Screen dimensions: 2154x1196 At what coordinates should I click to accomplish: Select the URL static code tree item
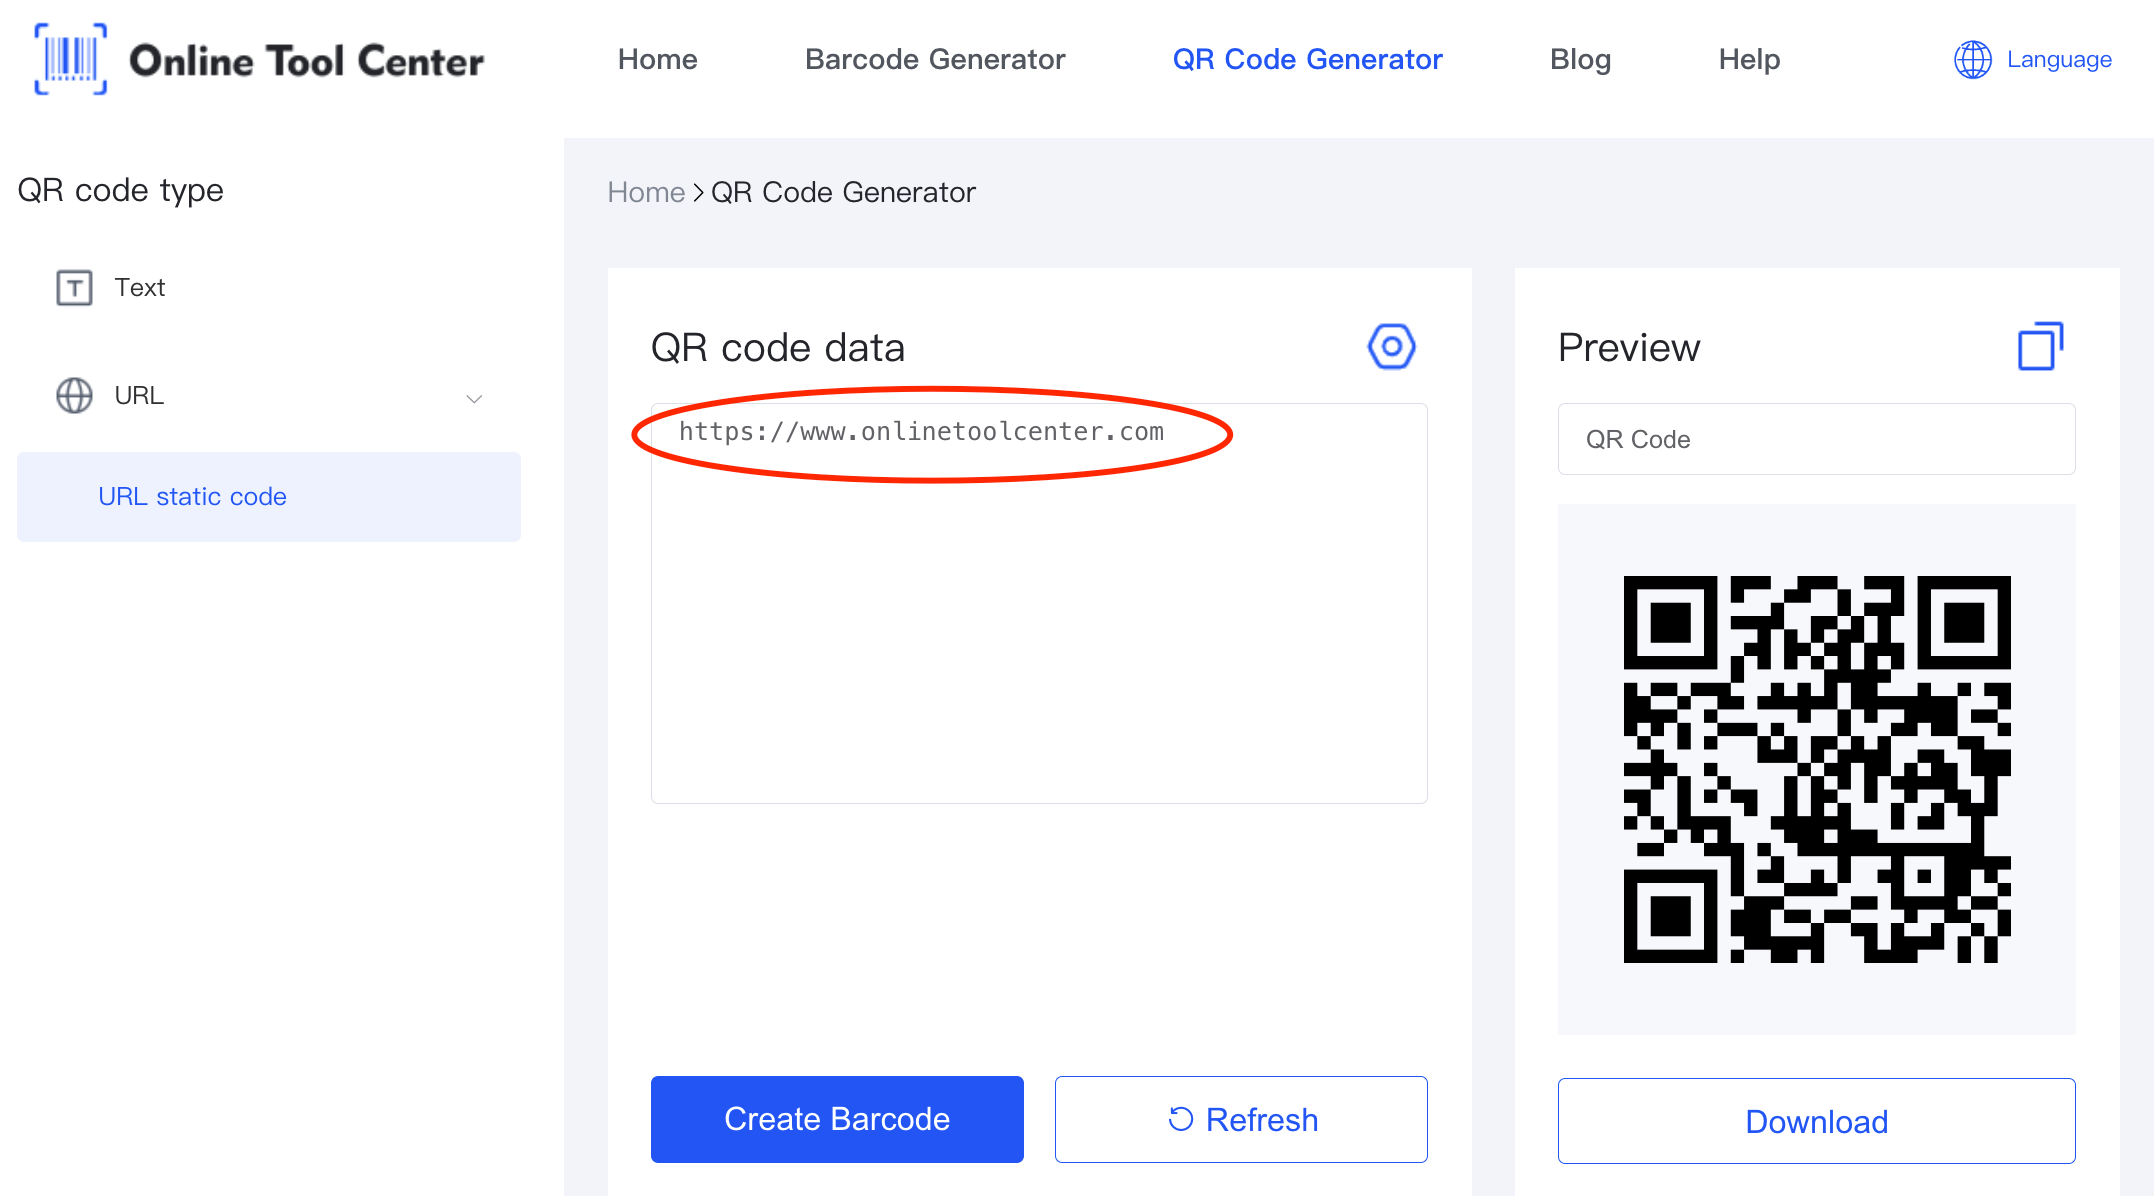[x=193, y=495]
